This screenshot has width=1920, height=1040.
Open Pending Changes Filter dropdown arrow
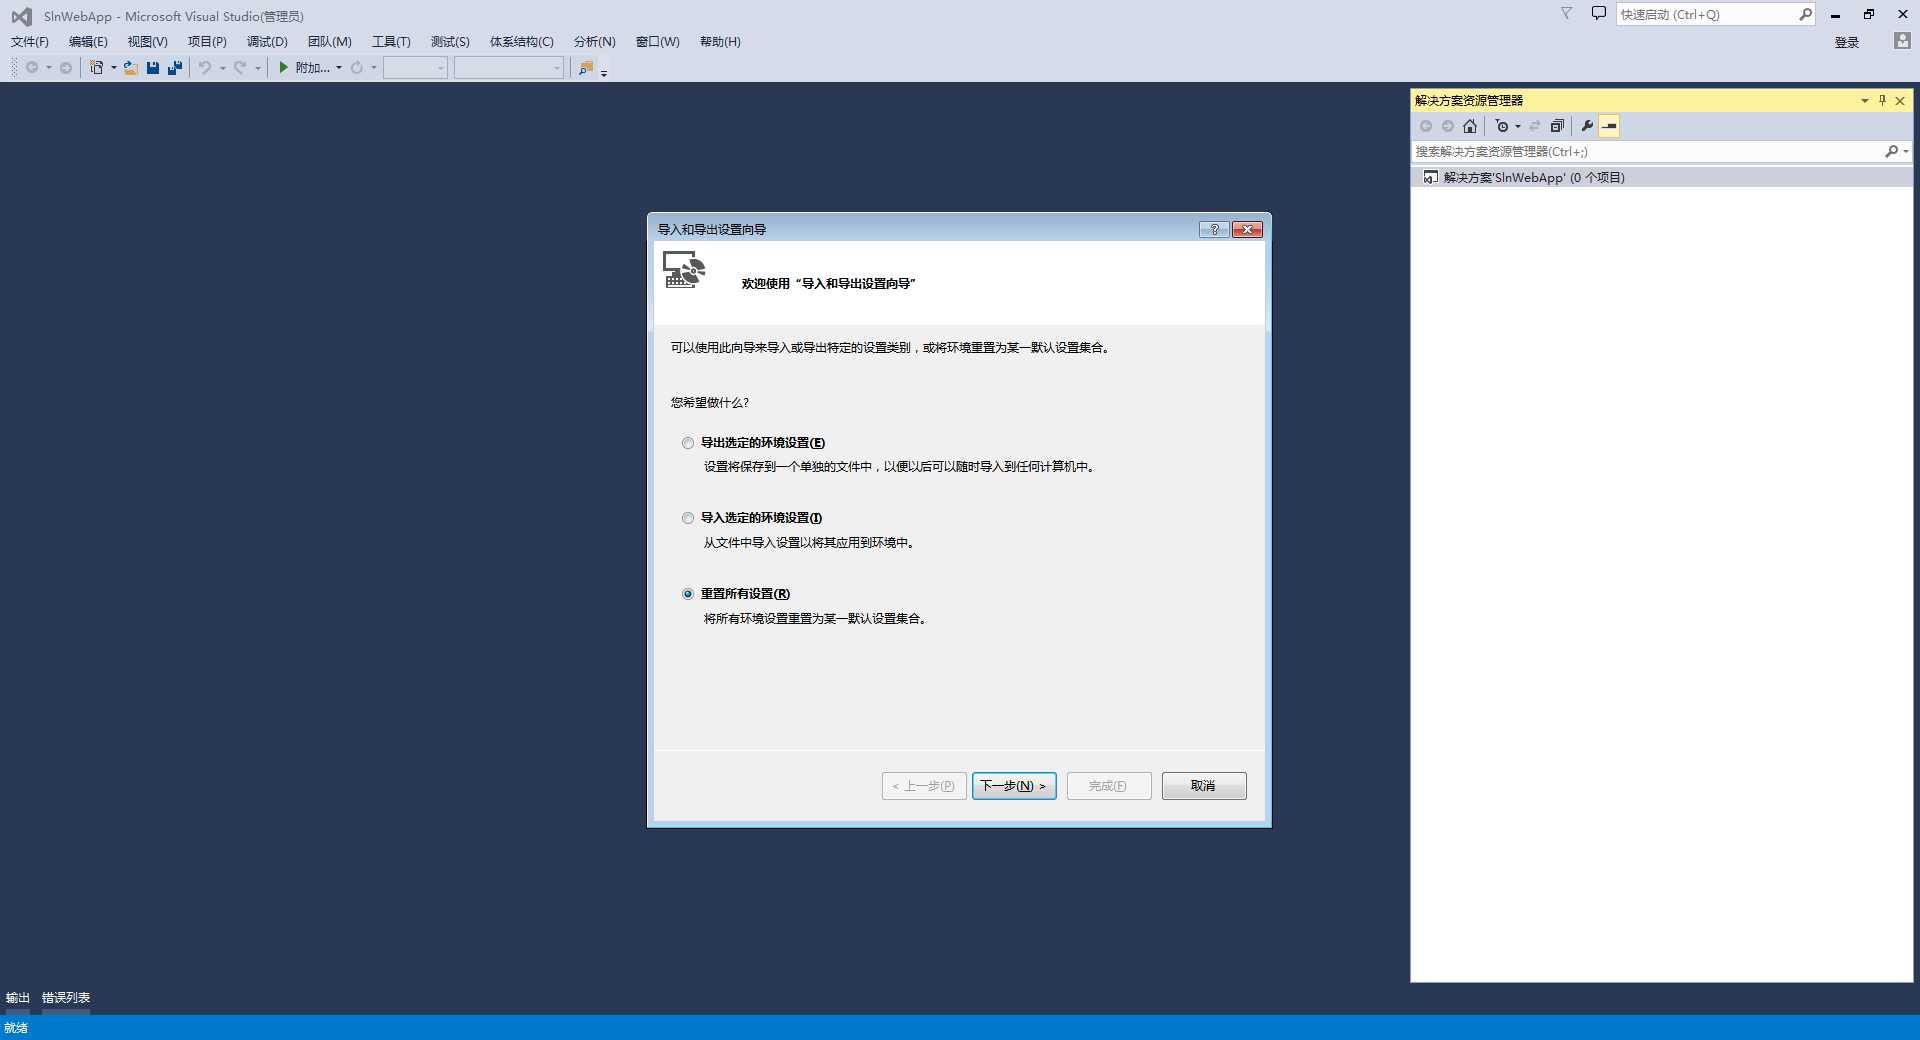coord(1518,126)
